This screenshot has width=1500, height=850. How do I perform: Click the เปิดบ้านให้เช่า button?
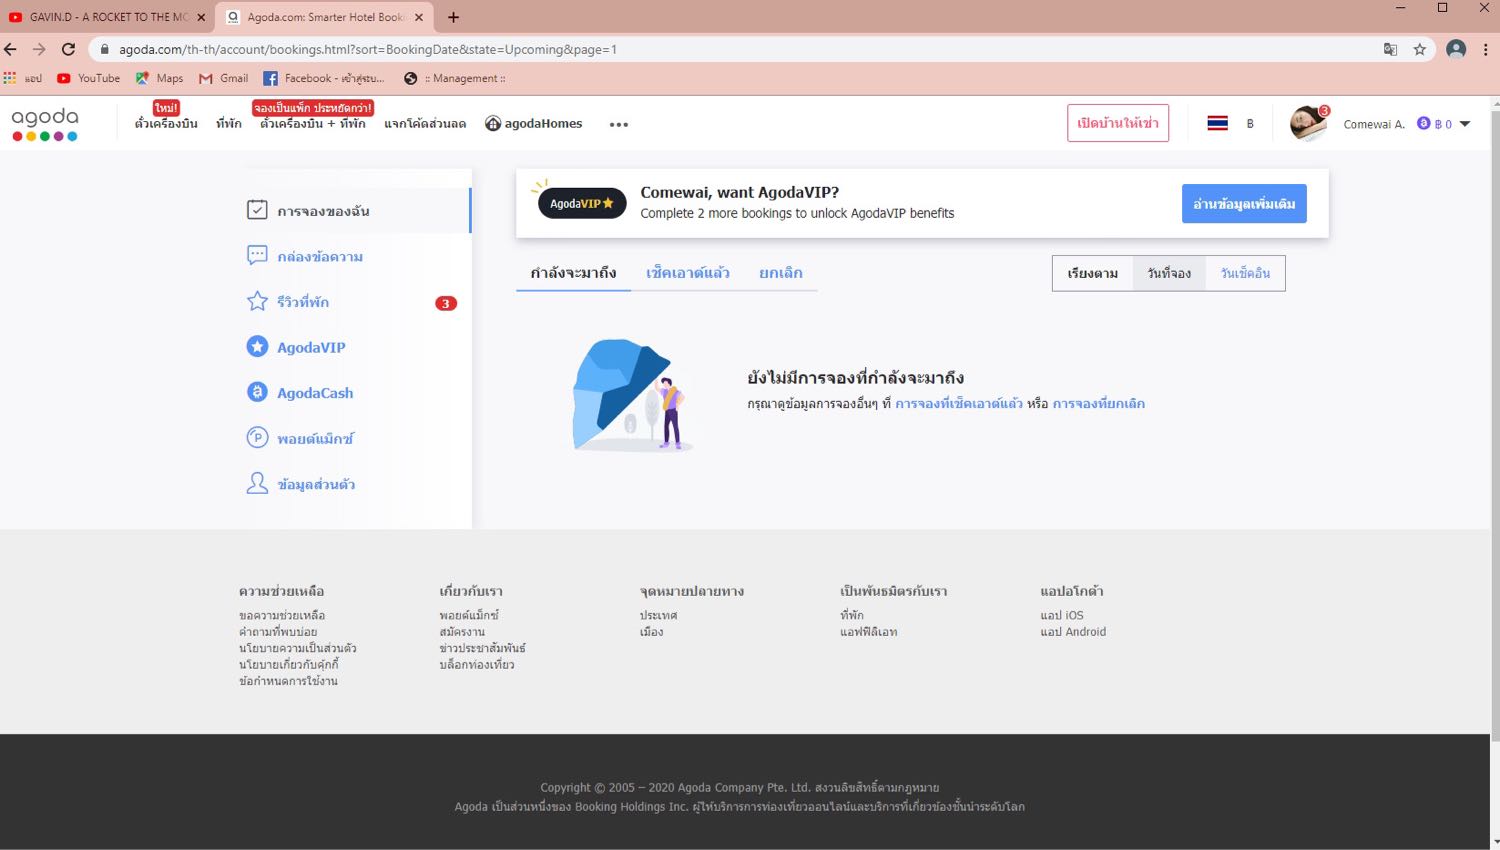[x=1118, y=123]
